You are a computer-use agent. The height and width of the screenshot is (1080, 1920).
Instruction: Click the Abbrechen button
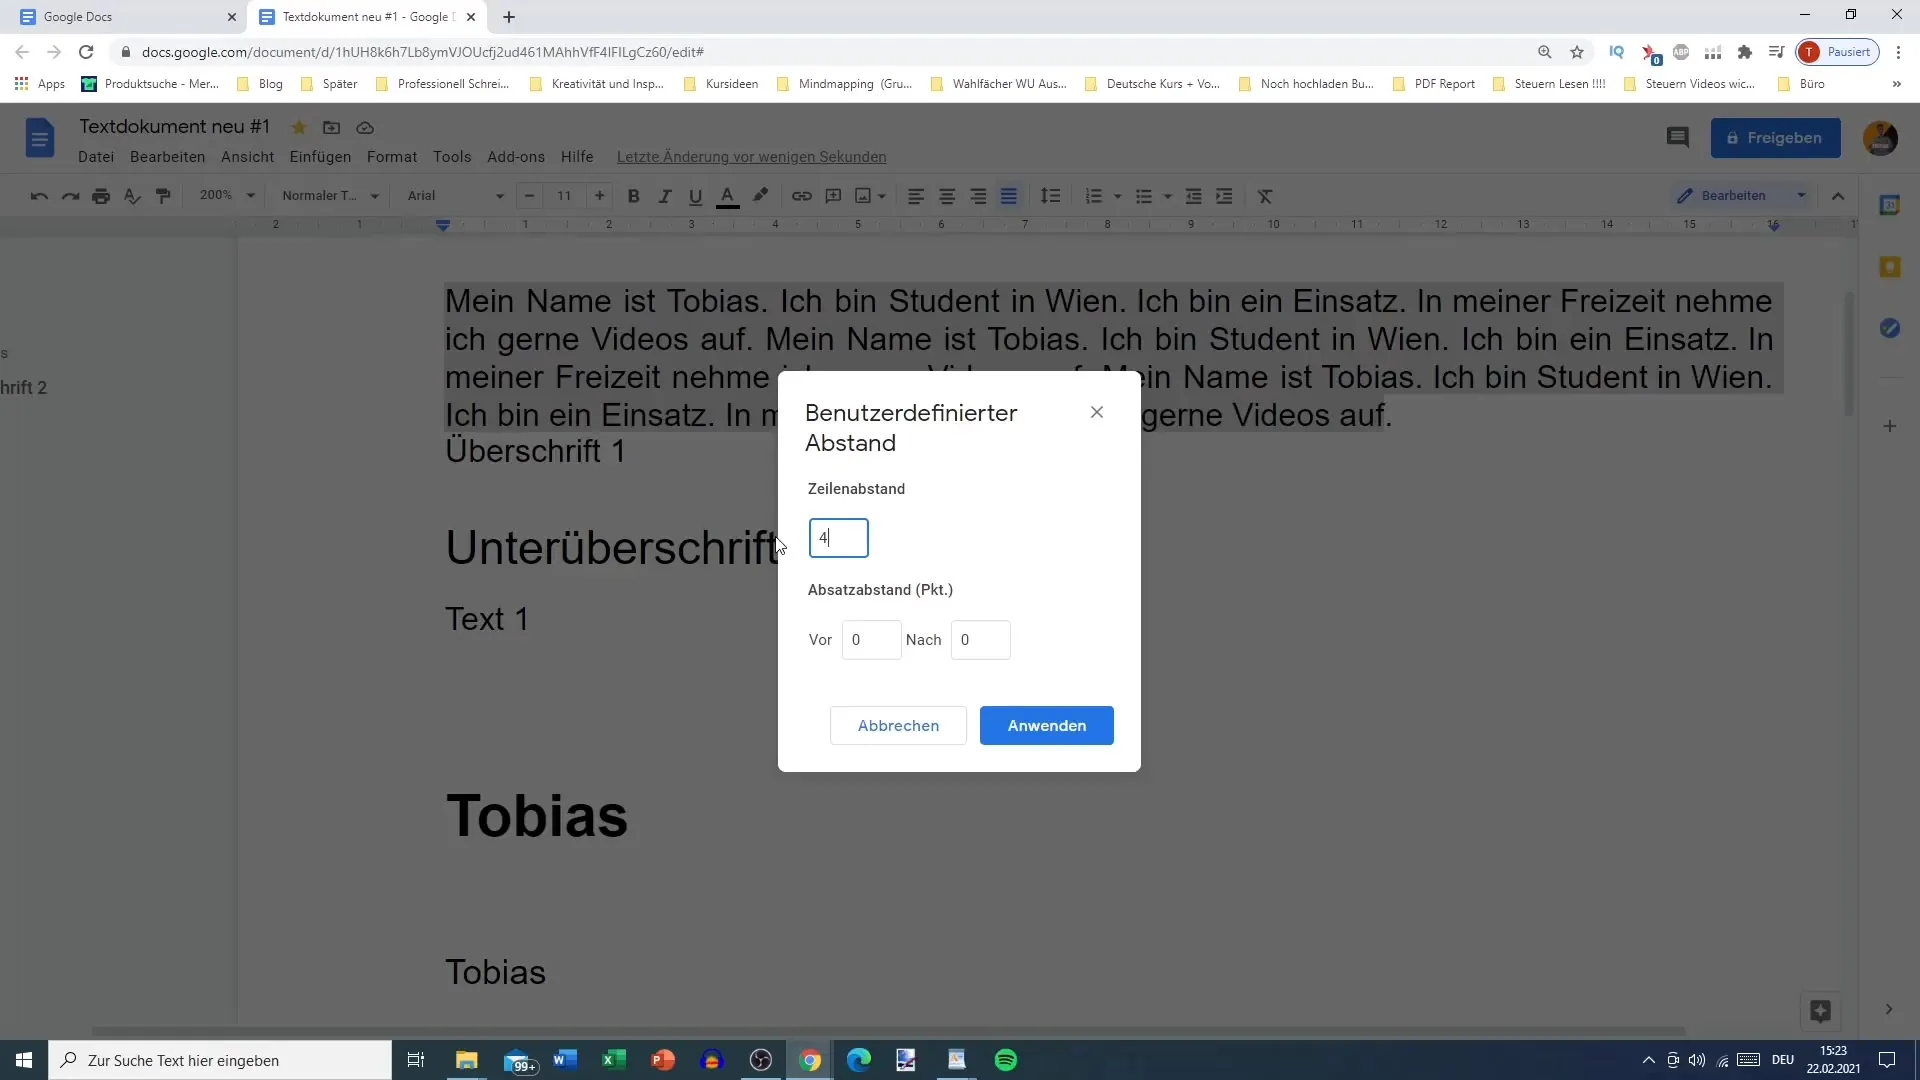(898, 726)
